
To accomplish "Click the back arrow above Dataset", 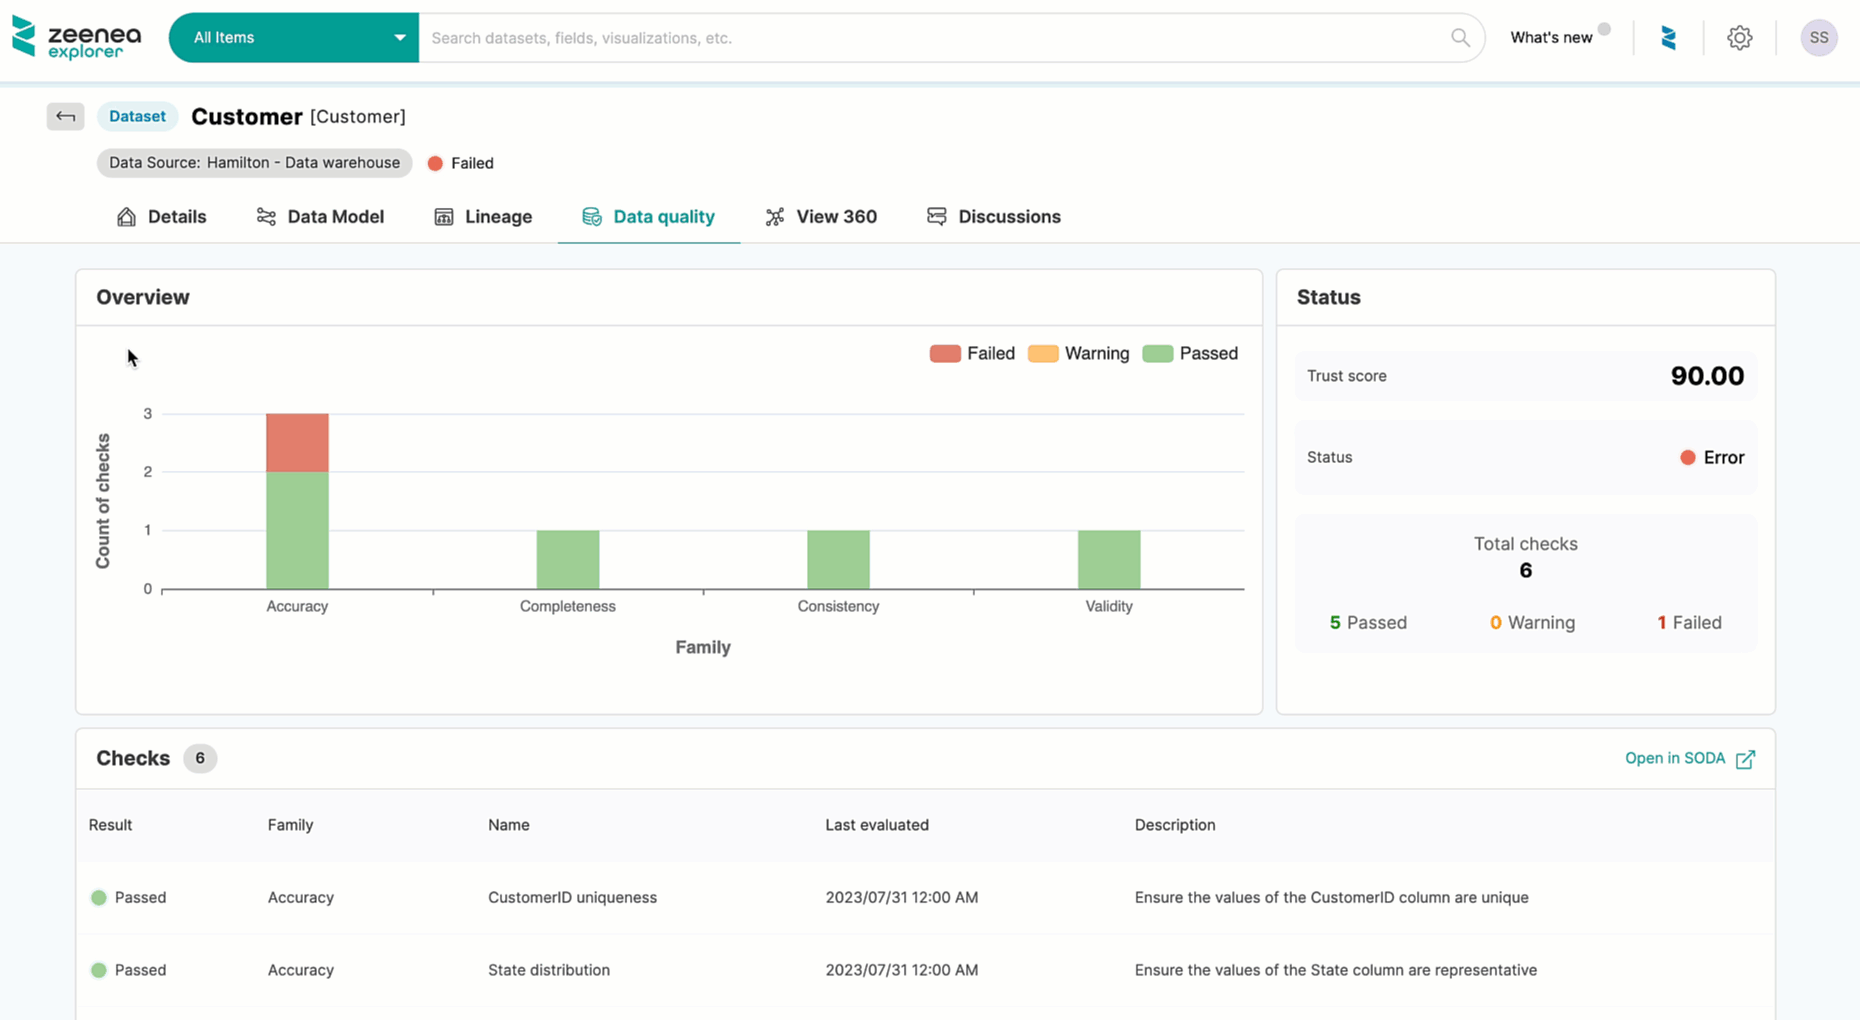I will pos(65,116).
